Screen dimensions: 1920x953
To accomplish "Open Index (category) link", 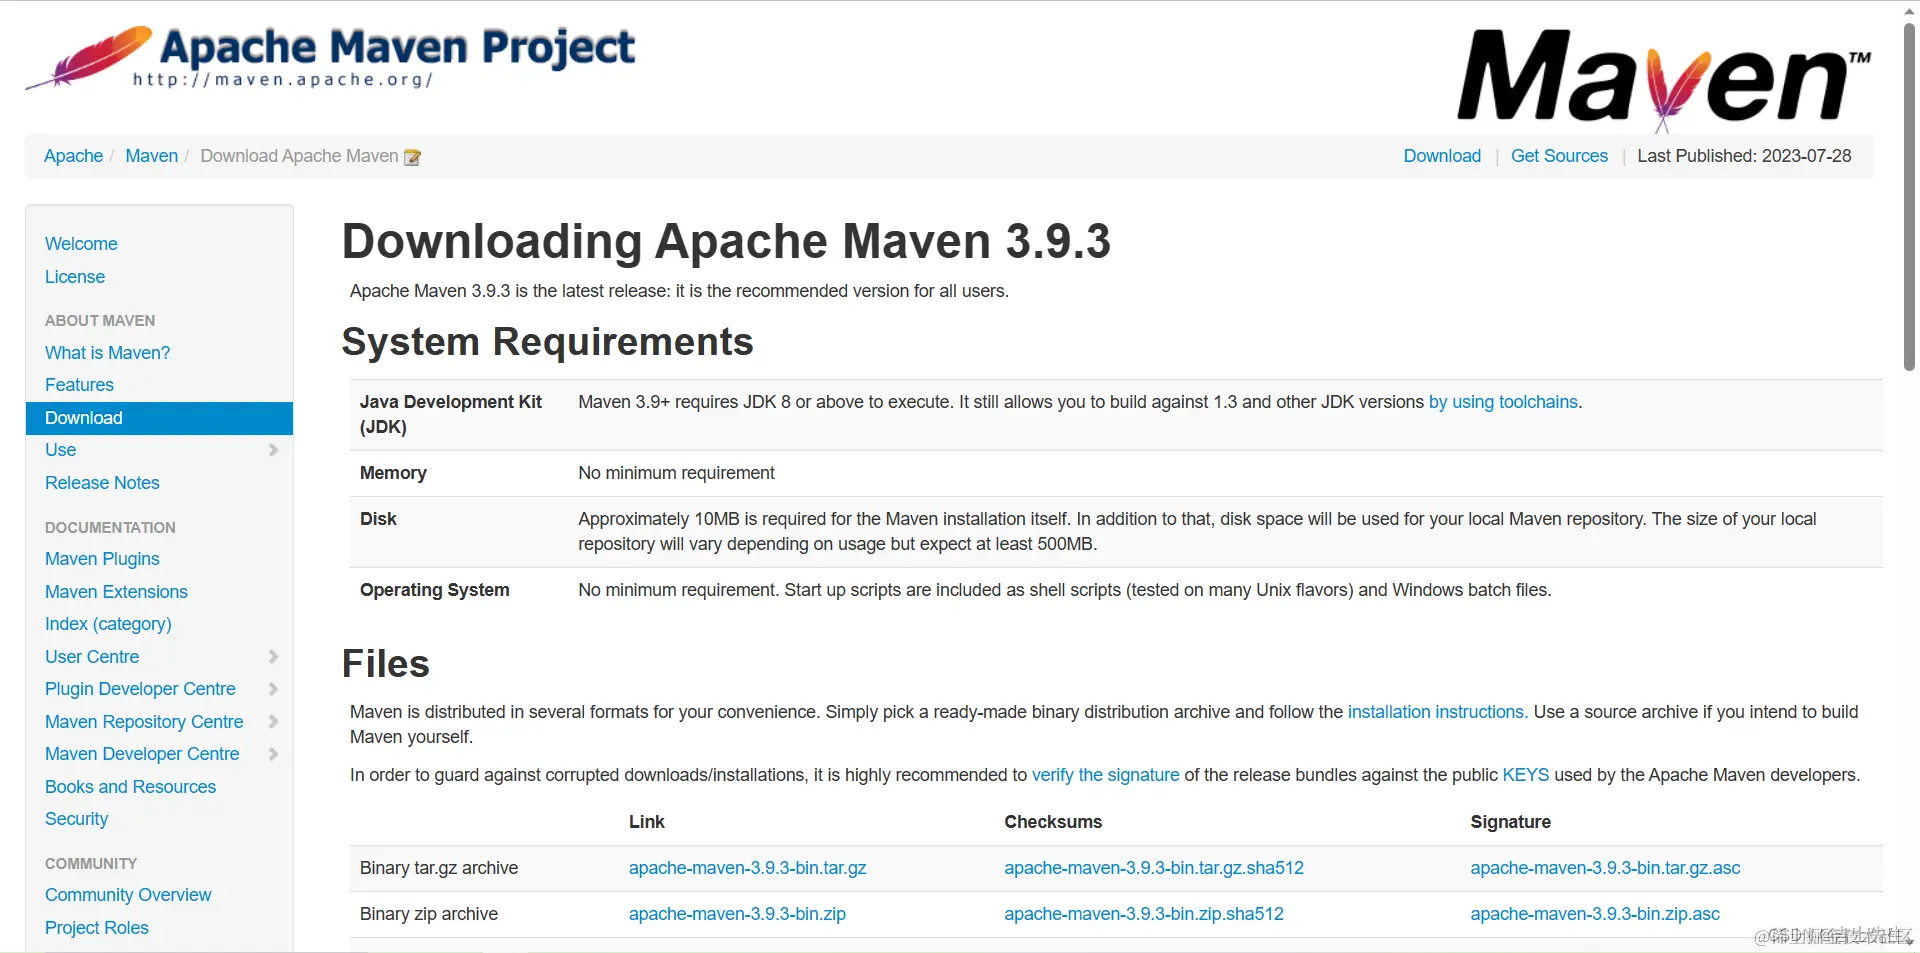I will coord(108,624).
